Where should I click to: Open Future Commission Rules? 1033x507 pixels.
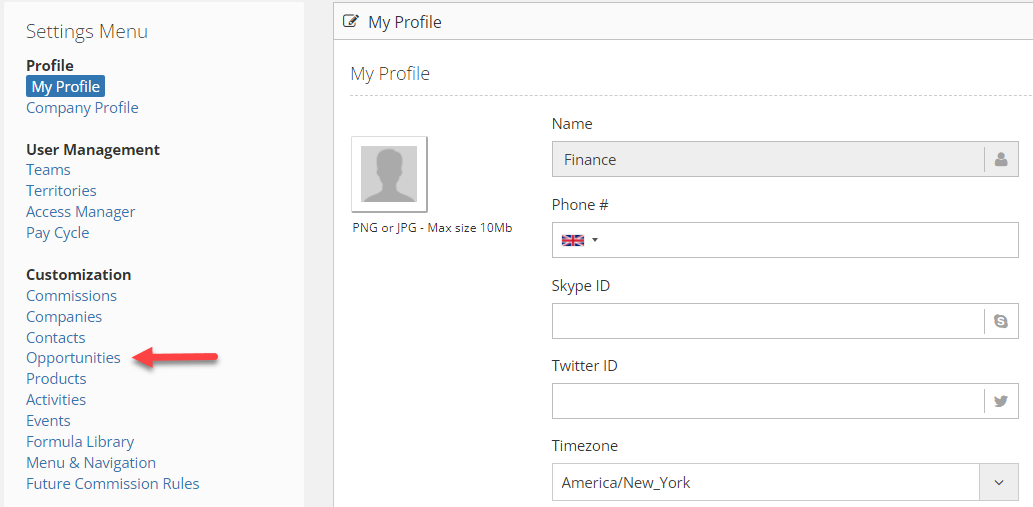pos(113,484)
